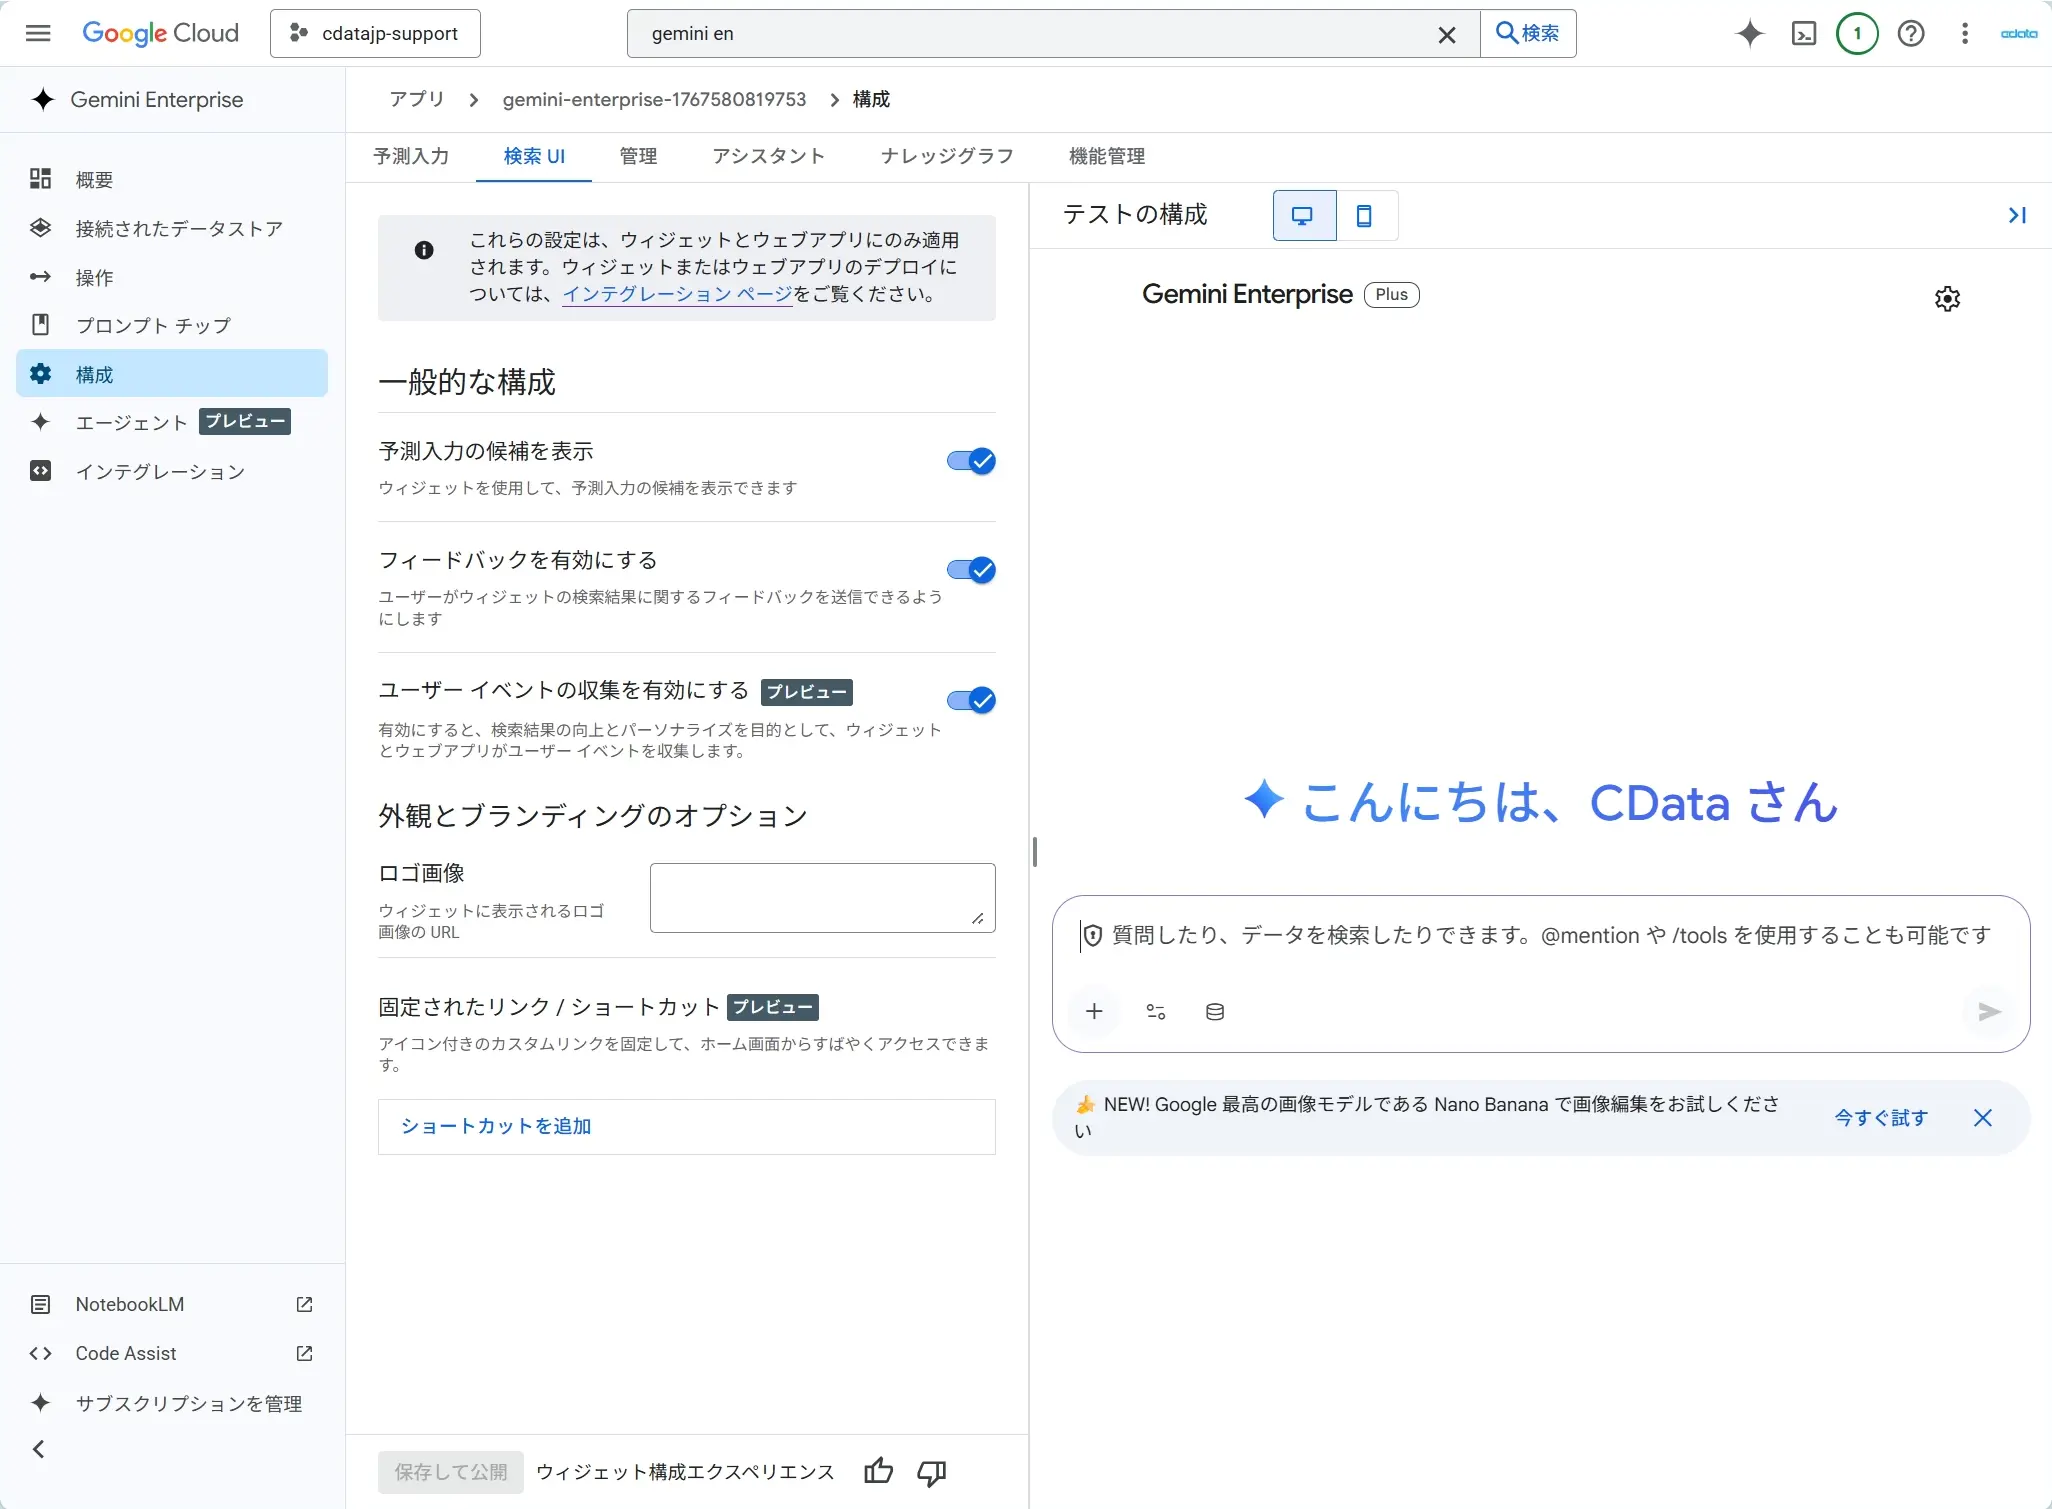Click the ロゴ画像 URL text field
The width and height of the screenshot is (2052, 1509).
click(822, 897)
